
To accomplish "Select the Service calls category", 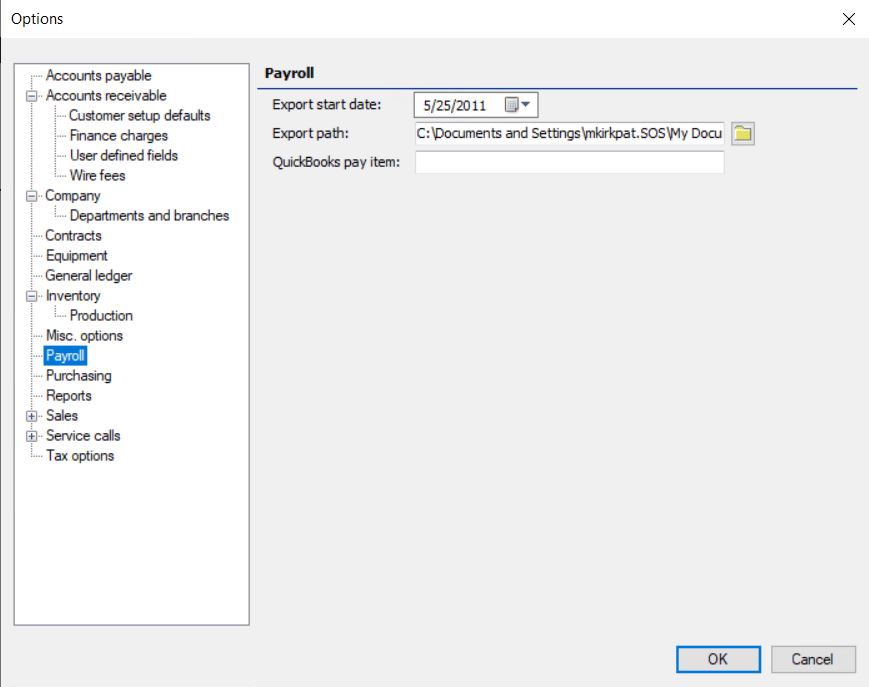I will [x=83, y=435].
